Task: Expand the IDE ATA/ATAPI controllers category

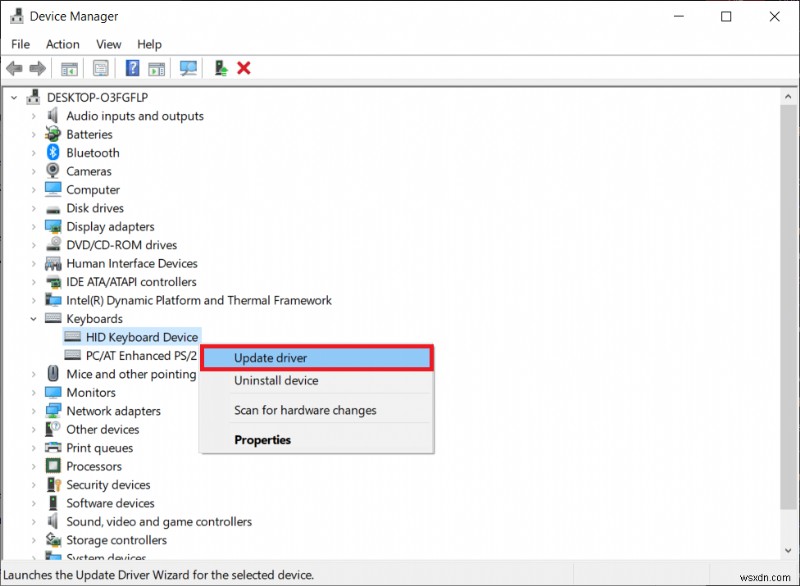Action: pyautogui.click(x=34, y=282)
